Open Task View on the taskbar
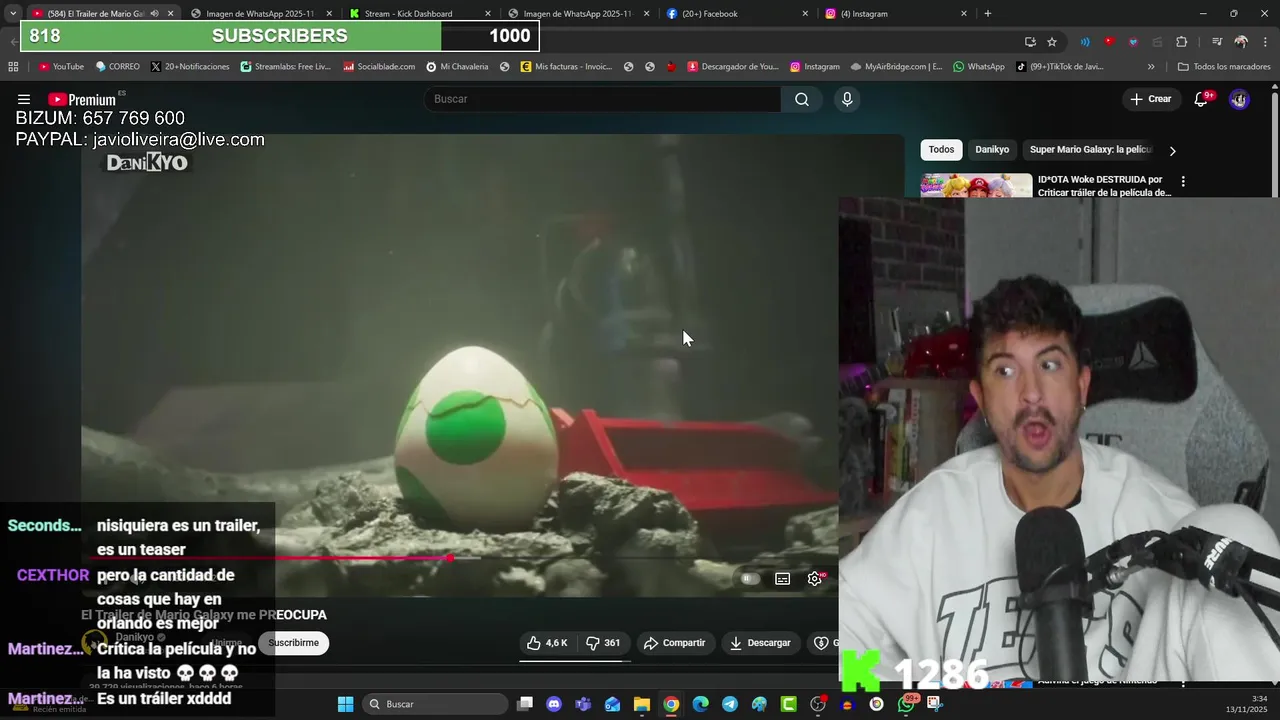The height and width of the screenshot is (720, 1280). click(x=525, y=704)
